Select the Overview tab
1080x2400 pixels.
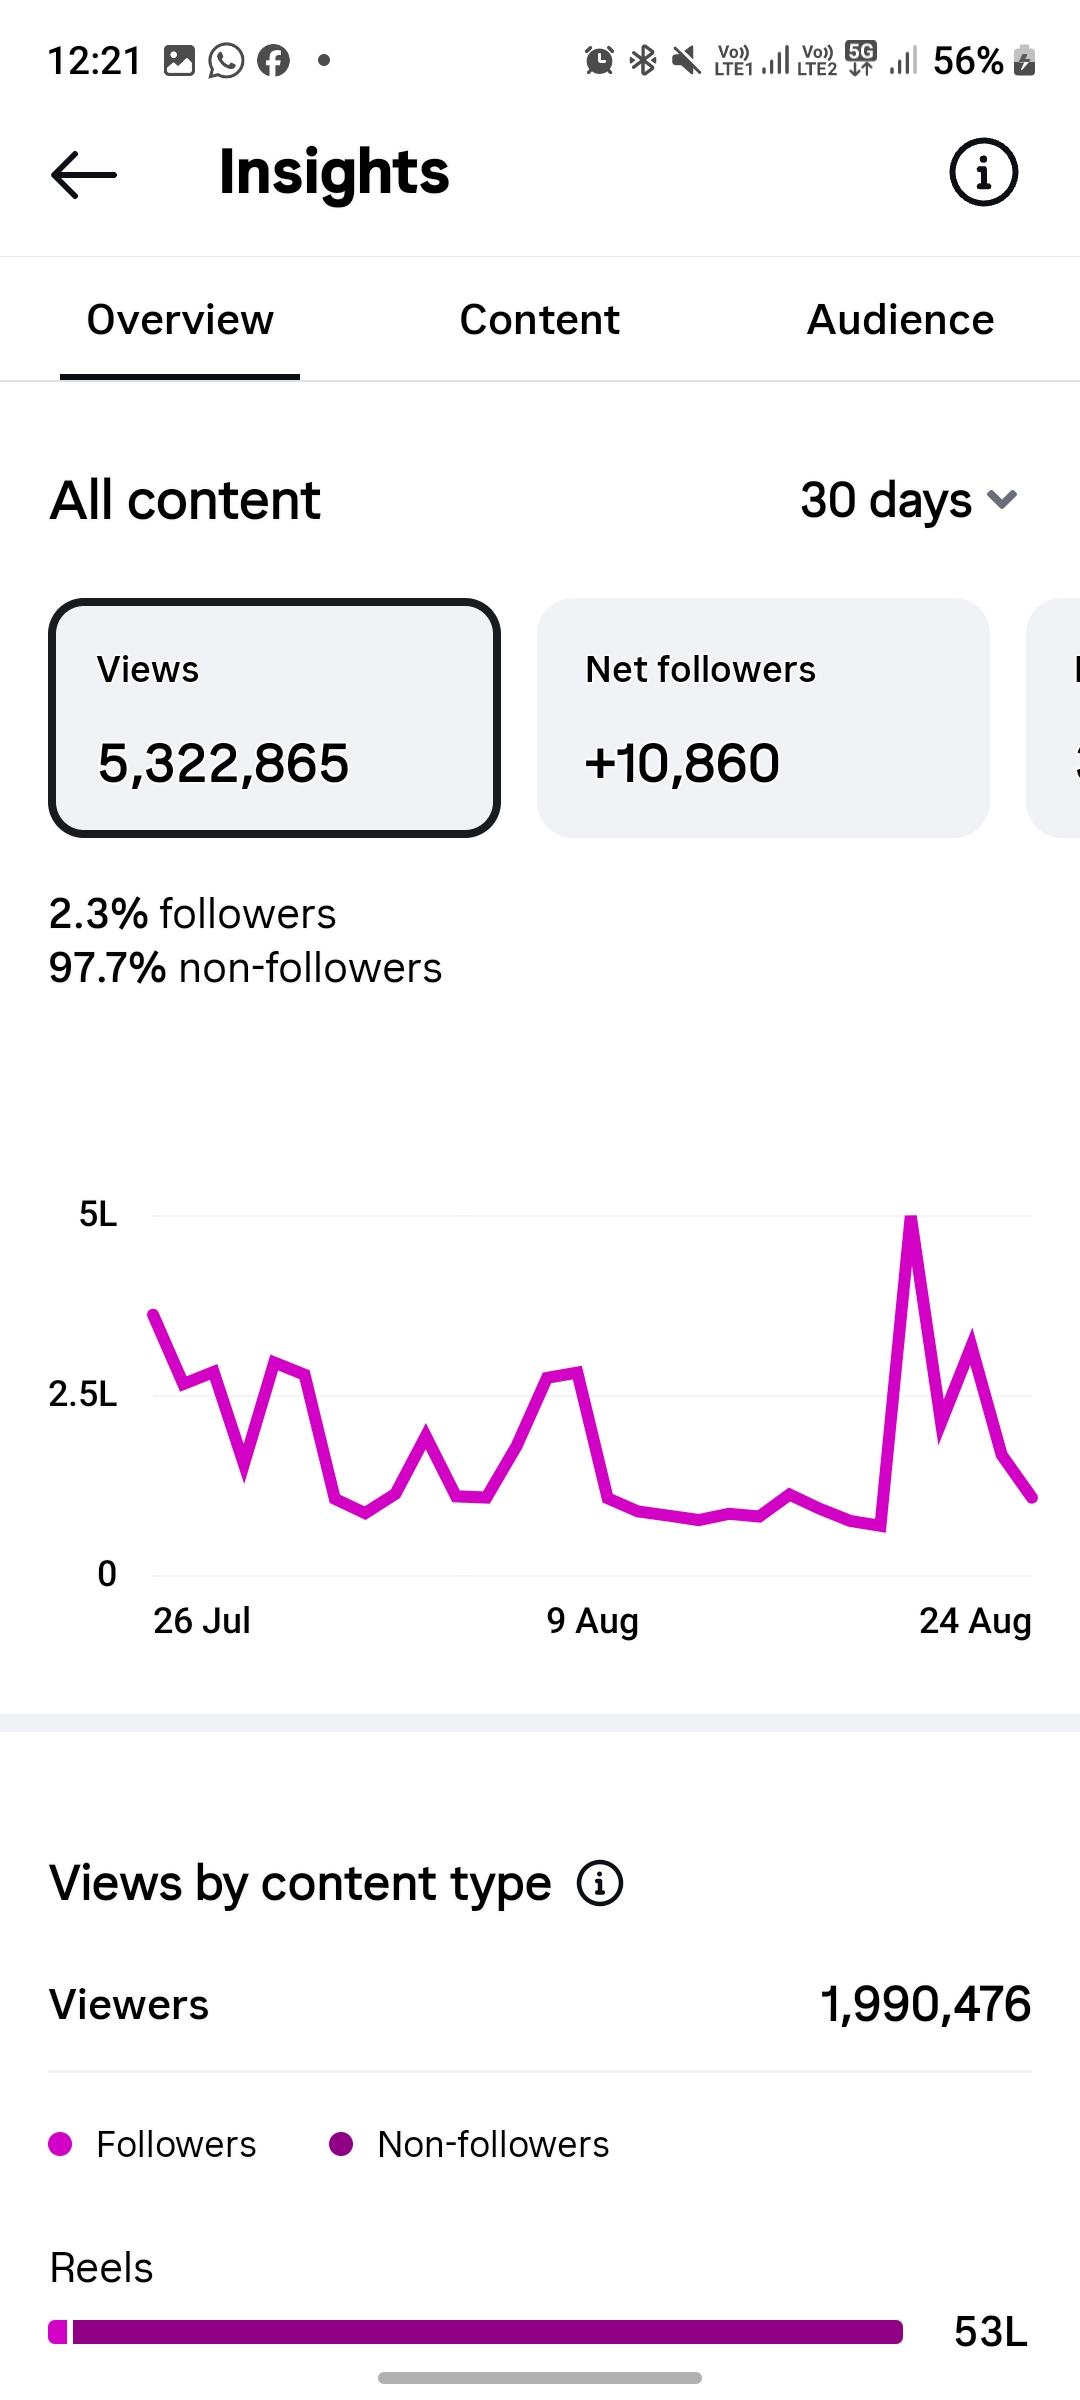click(180, 320)
